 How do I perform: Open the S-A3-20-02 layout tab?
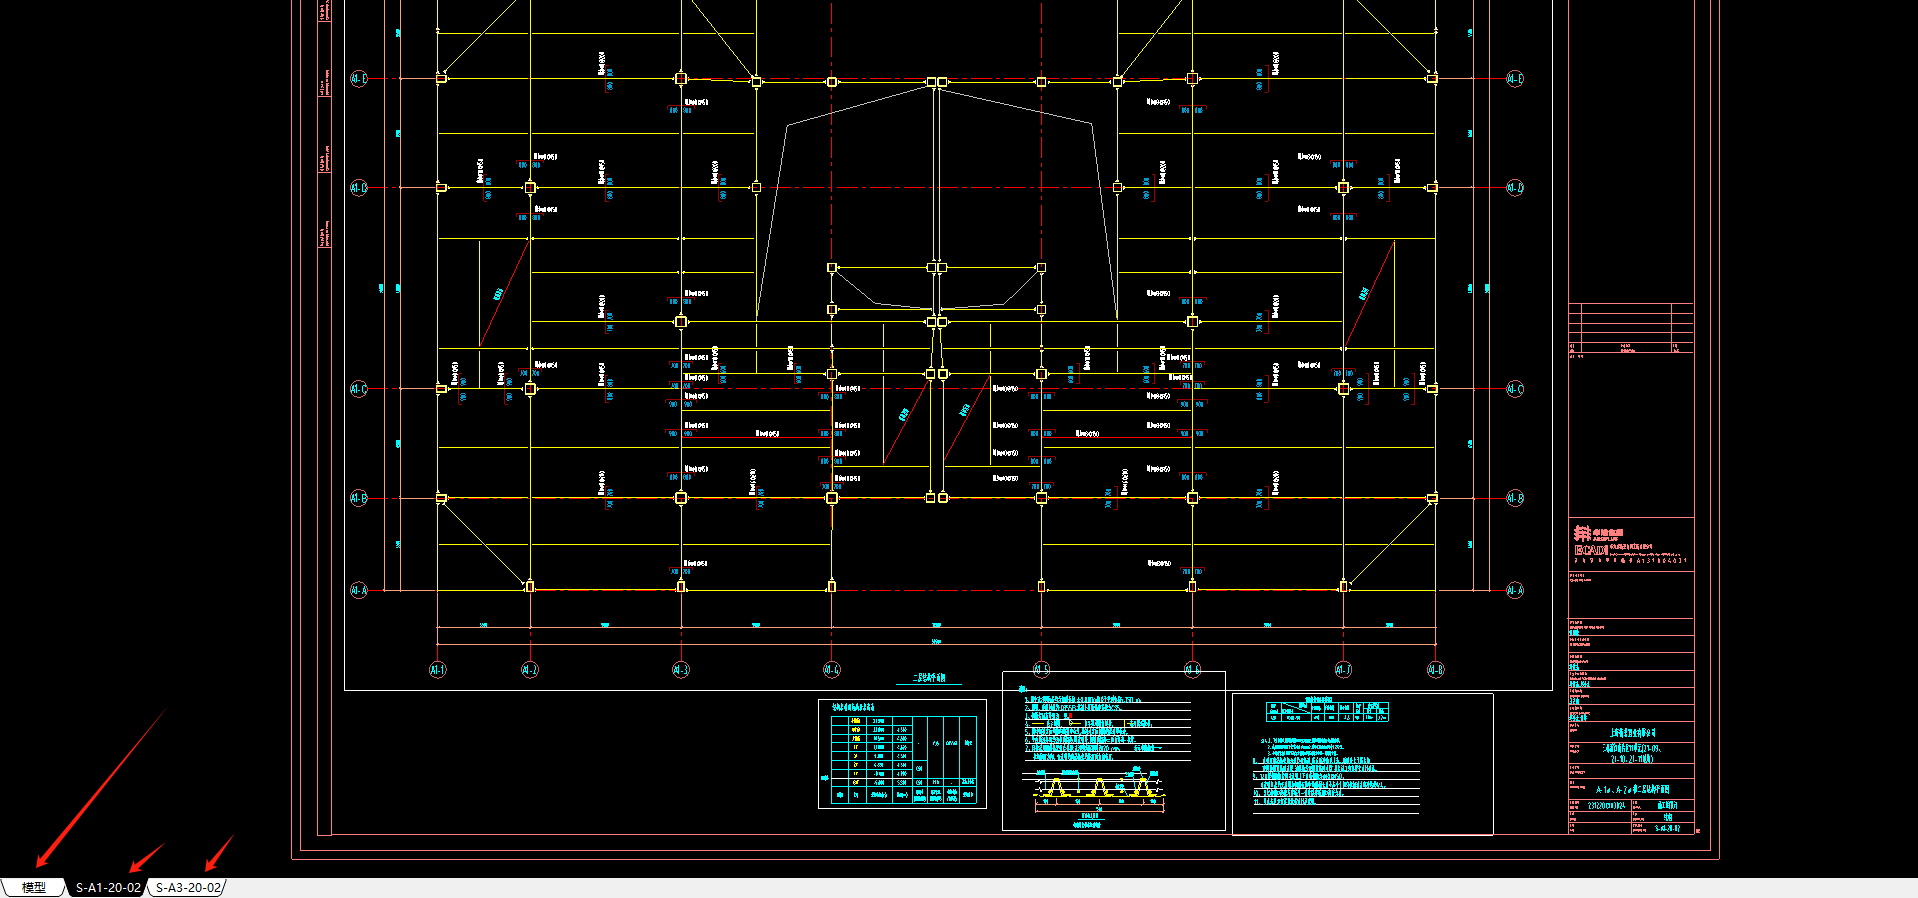click(188, 887)
